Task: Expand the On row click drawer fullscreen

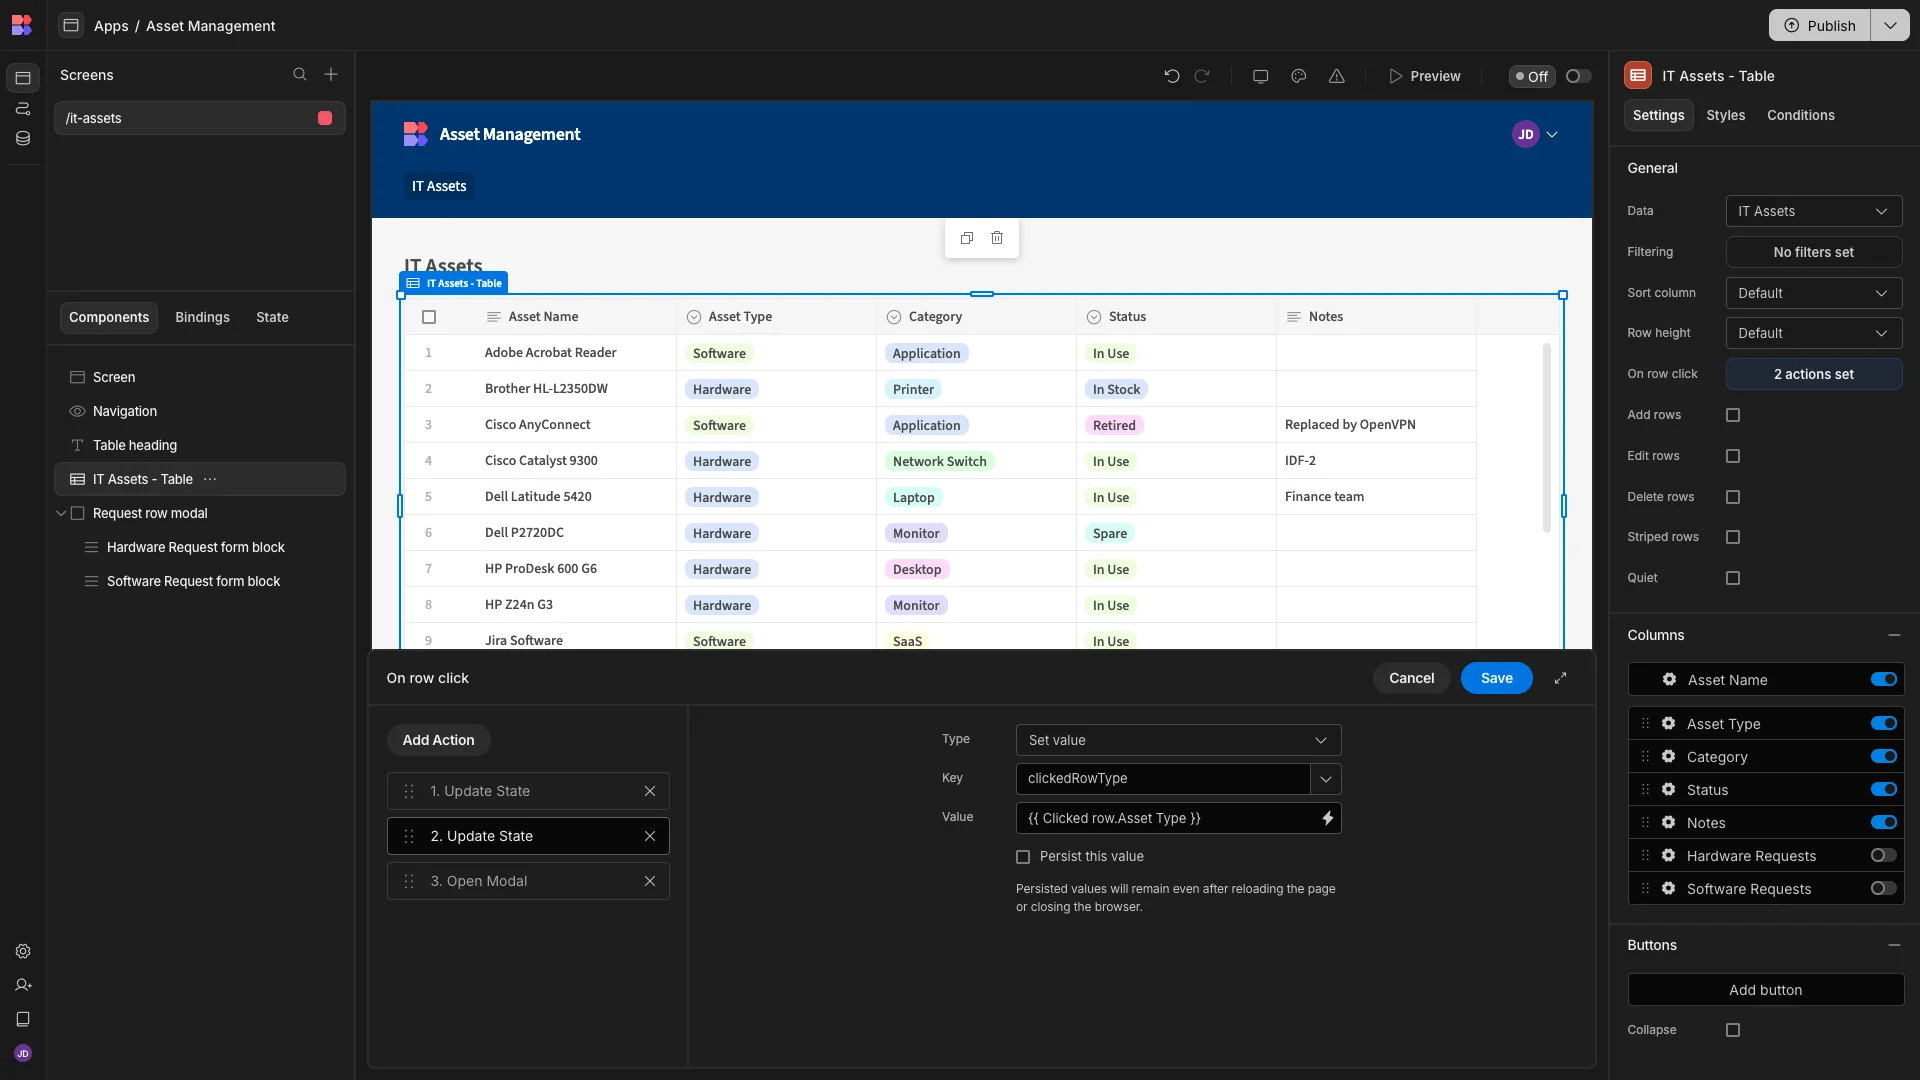Action: (1561, 678)
